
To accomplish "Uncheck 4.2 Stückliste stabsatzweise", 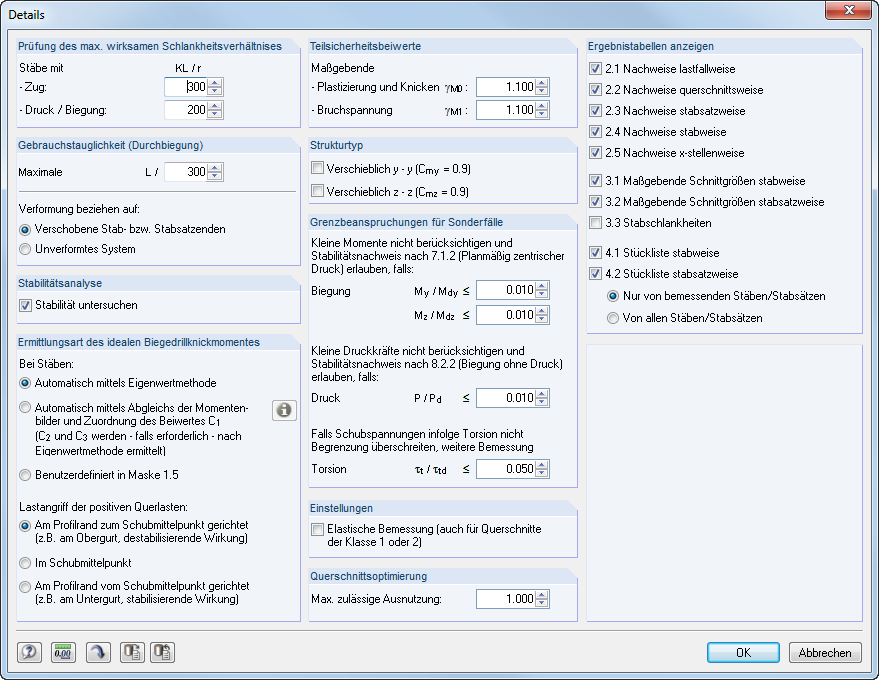I will pos(595,274).
